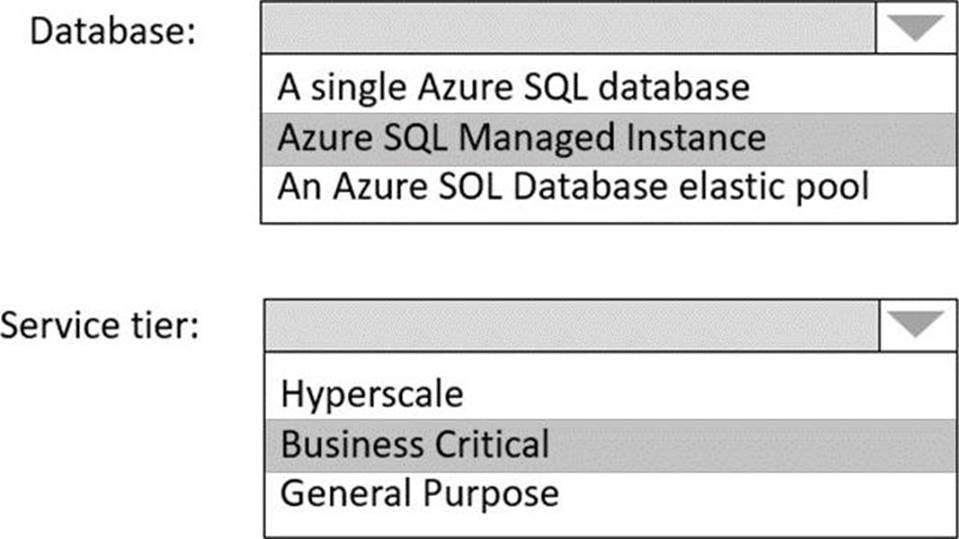Click the "Service tier:" field label

[x=100, y=326]
